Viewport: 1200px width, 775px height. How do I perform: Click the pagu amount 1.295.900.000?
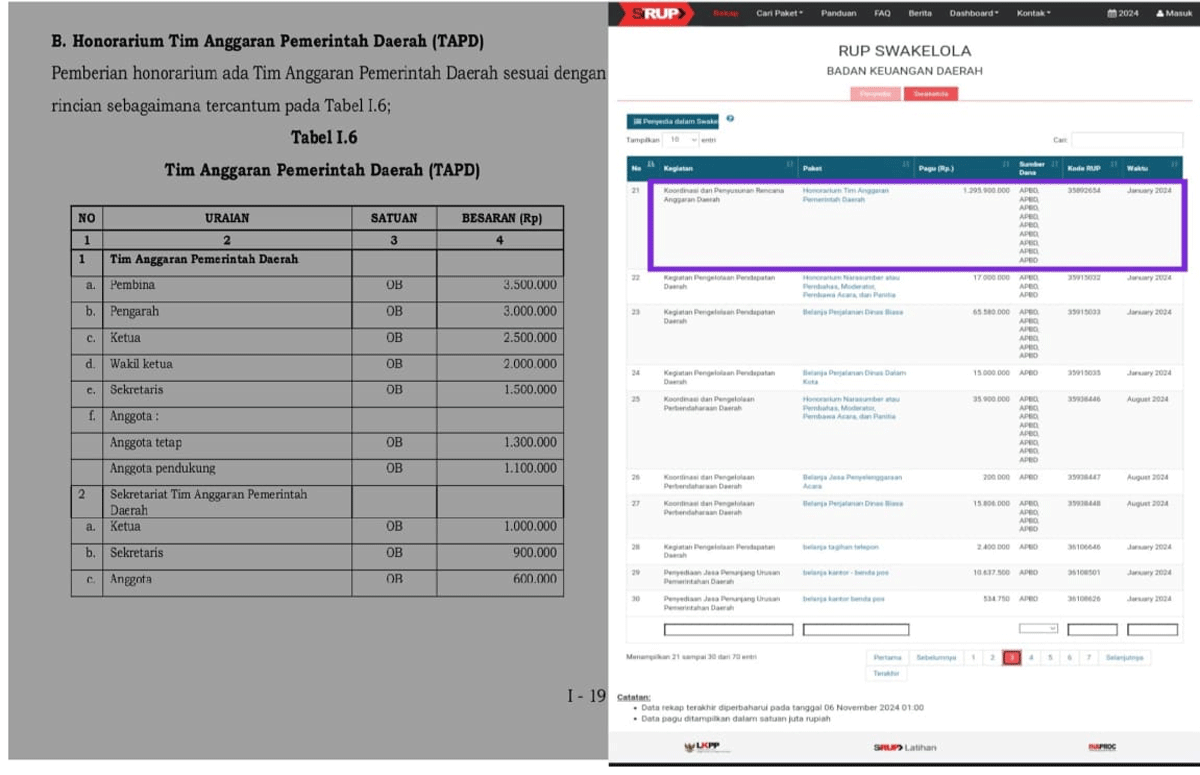[986, 190]
